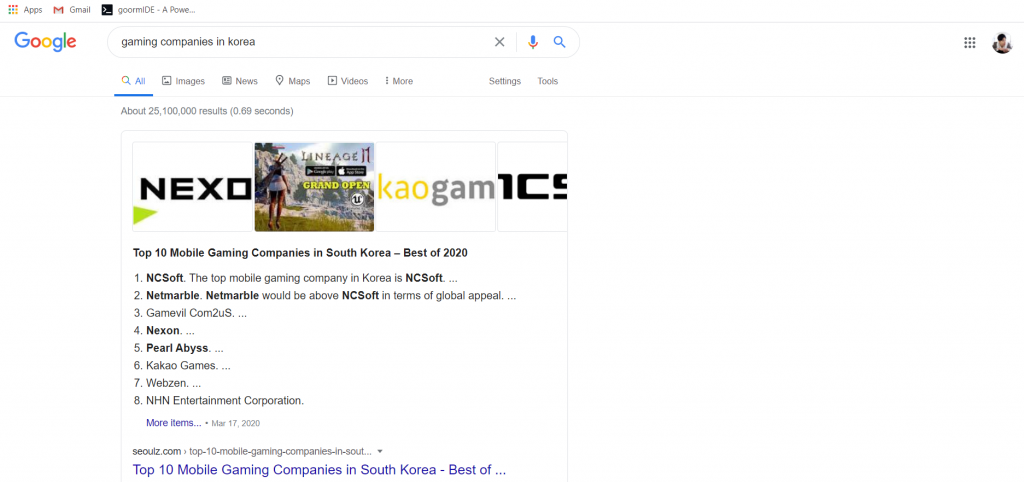This screenshot has height=482, width=1024.
Task: Click the seoulz.com breadcrumb URL
Action: tap(252, 451)
